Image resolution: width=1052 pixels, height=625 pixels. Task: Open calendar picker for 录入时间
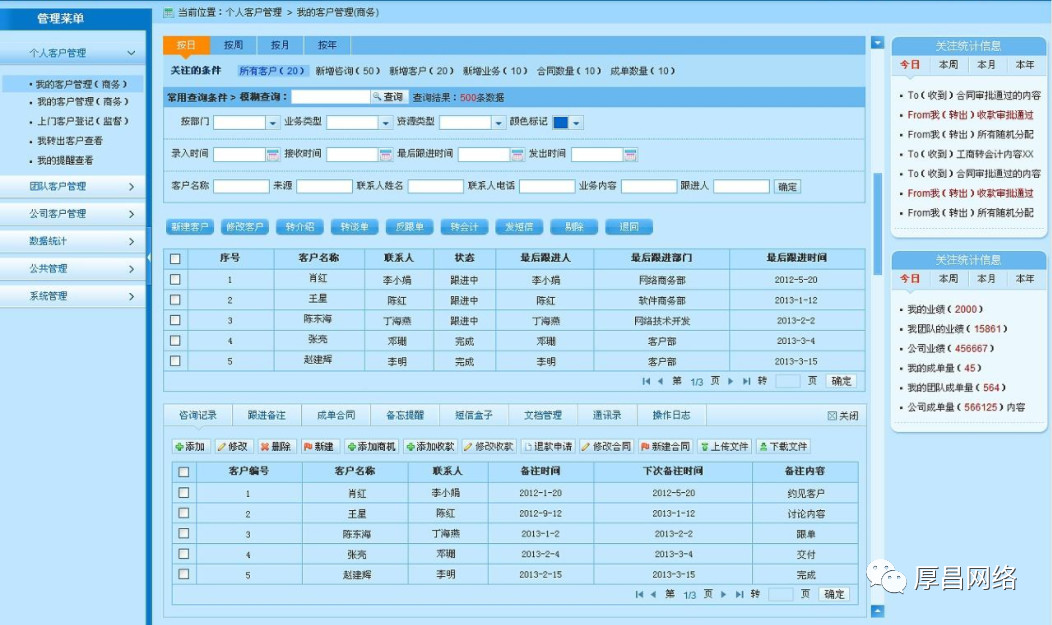272,155
